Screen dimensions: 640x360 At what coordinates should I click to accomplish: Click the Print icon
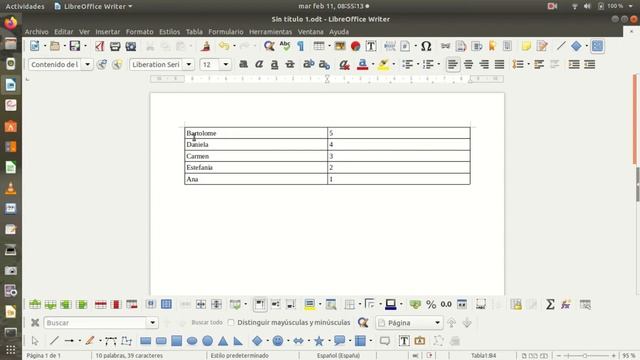coord(115,46)
